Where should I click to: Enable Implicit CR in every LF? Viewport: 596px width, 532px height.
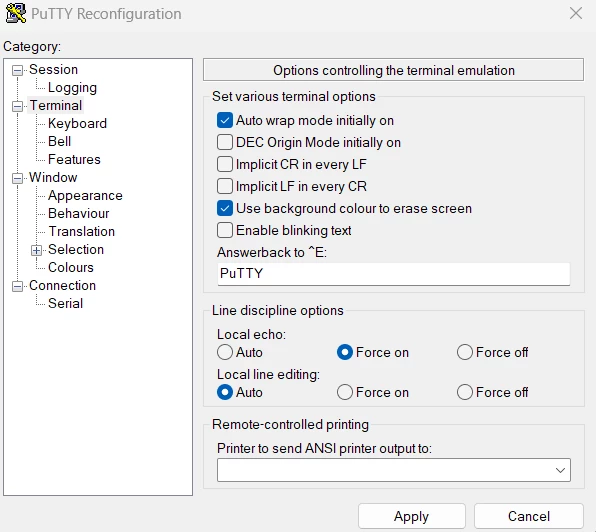[225, 165]
